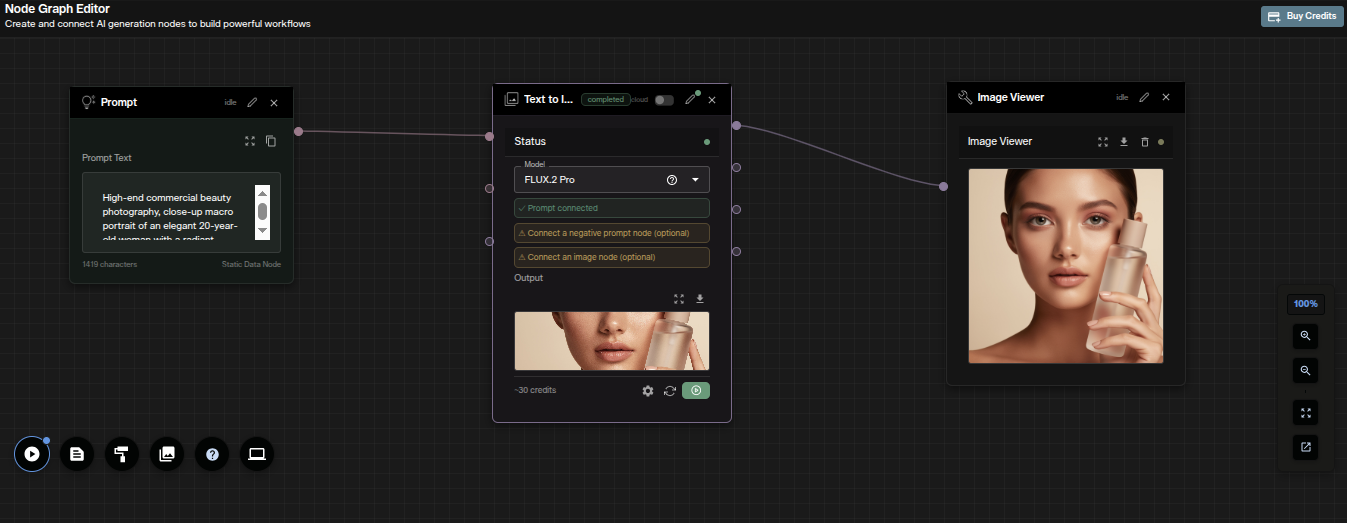The width and height of the screenshot is (1347, 523).
Task: Edit the Image Viewer node with pencil icon
Action: click(1144, 98)
